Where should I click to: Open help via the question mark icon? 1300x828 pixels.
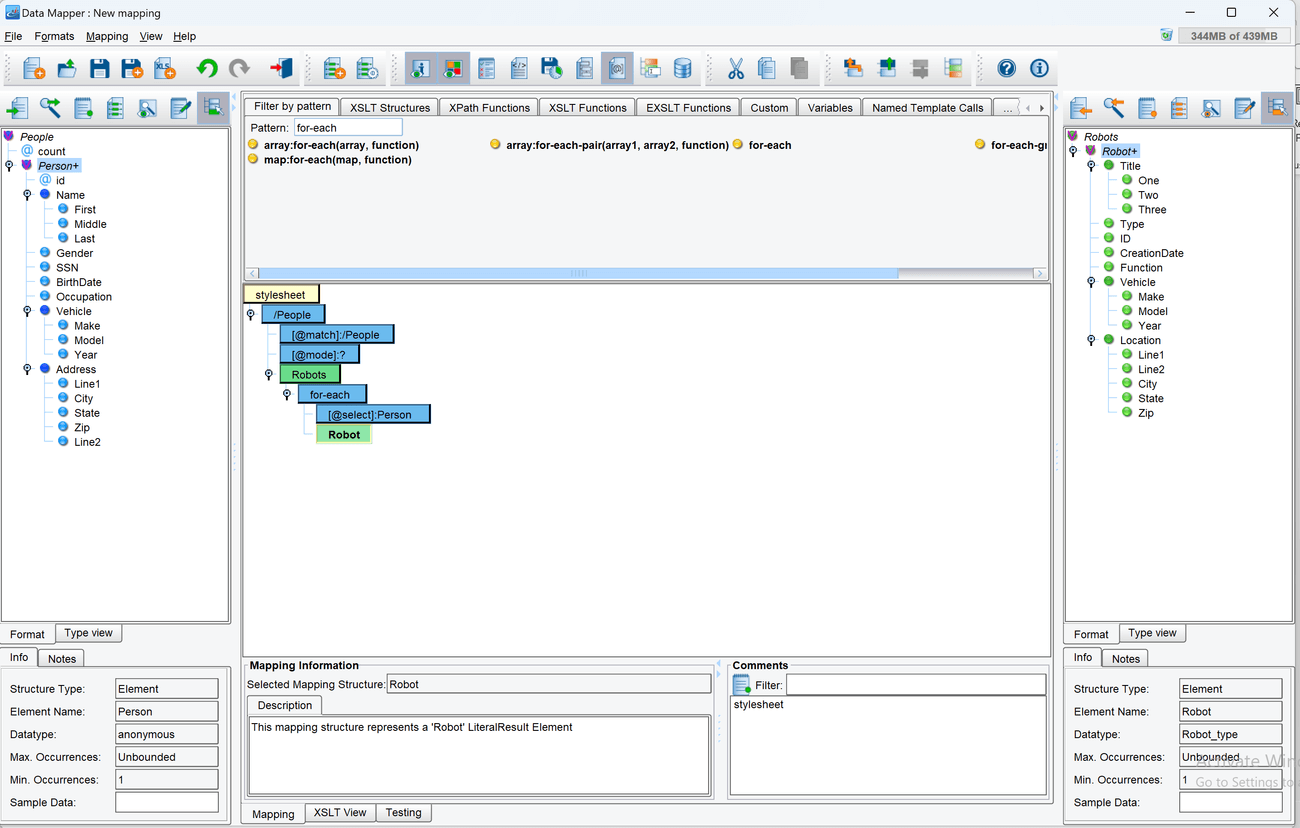[1007, 68]
